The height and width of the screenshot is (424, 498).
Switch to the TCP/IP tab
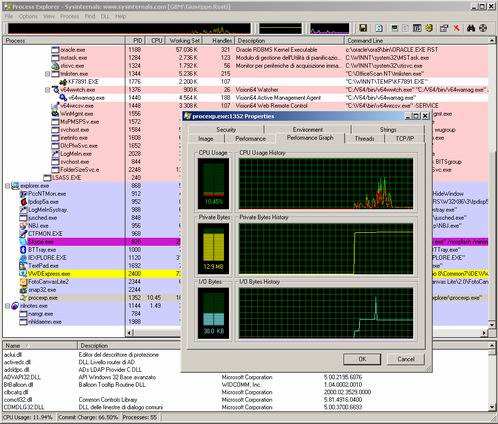(x=404, y=139)
